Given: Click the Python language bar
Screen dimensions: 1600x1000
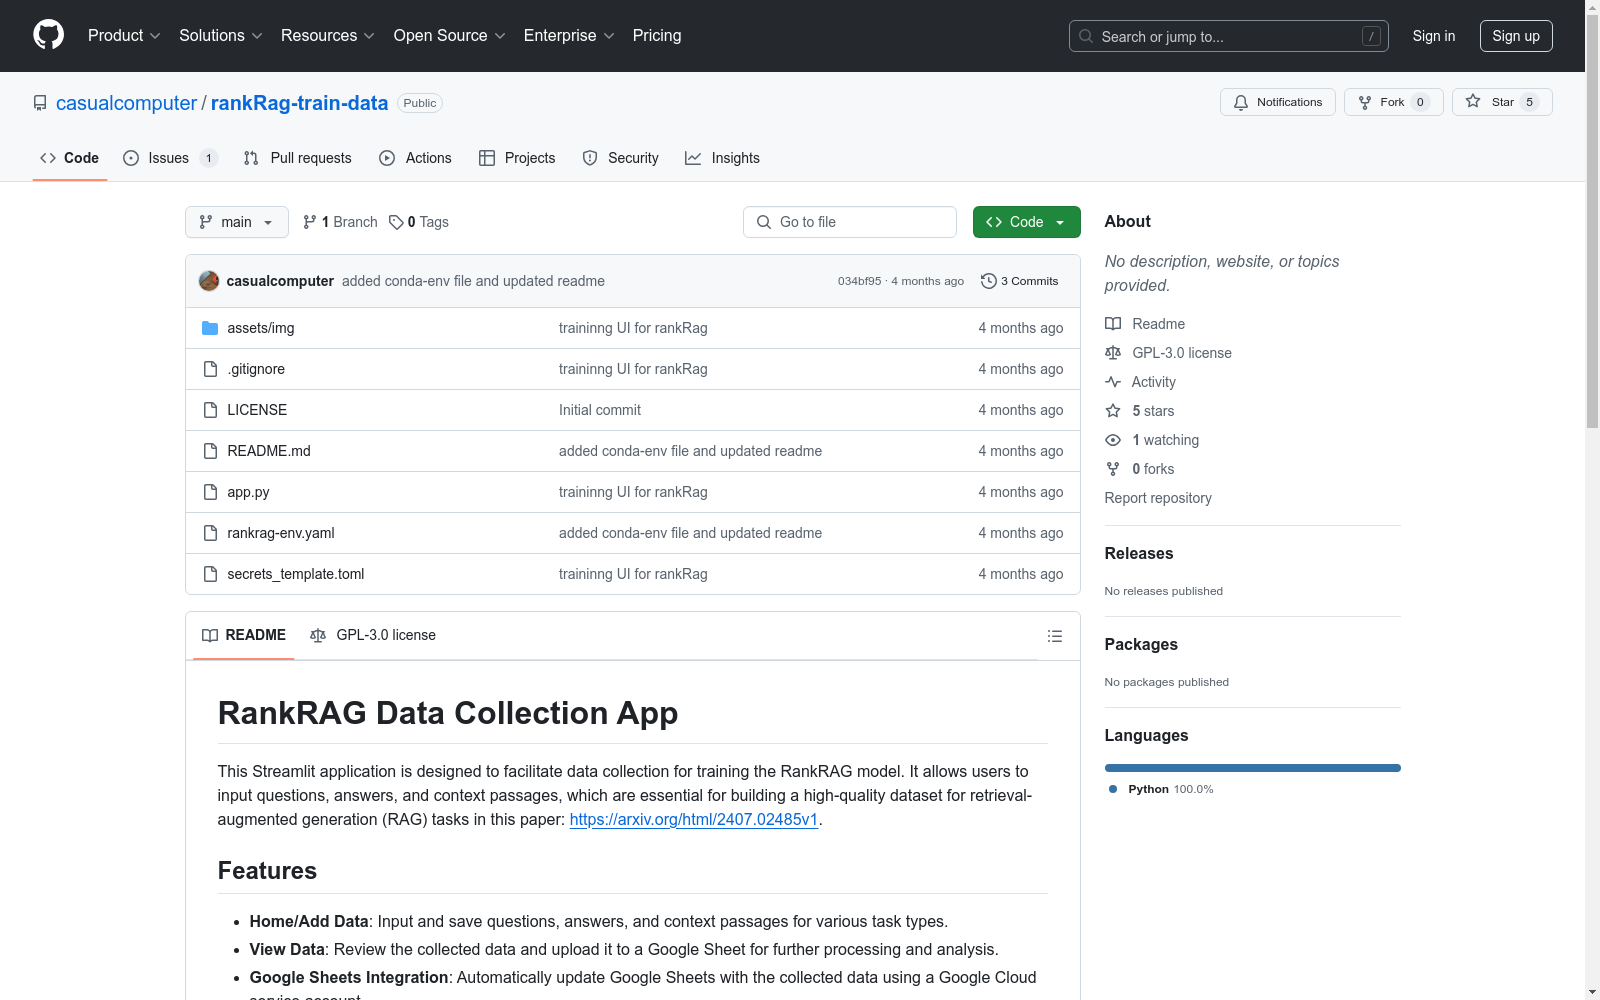Looking at the screenshot, I should point(1253,768).
